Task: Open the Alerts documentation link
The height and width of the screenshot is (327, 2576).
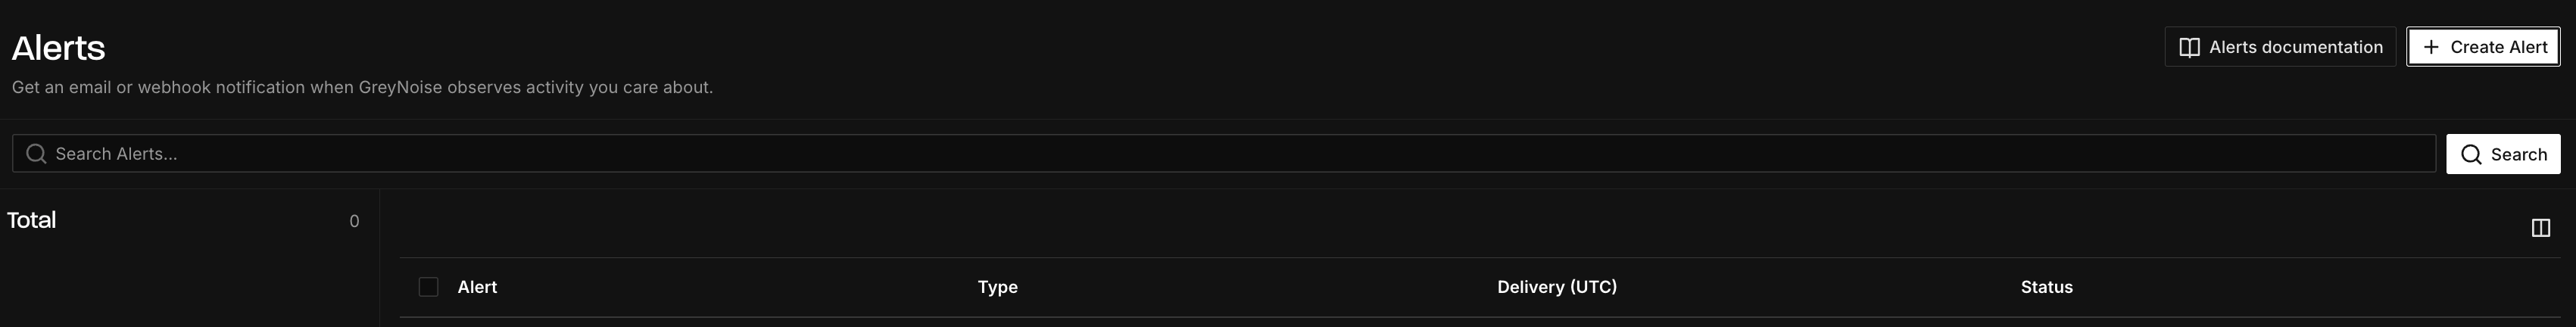Action: click(2280, 47)
